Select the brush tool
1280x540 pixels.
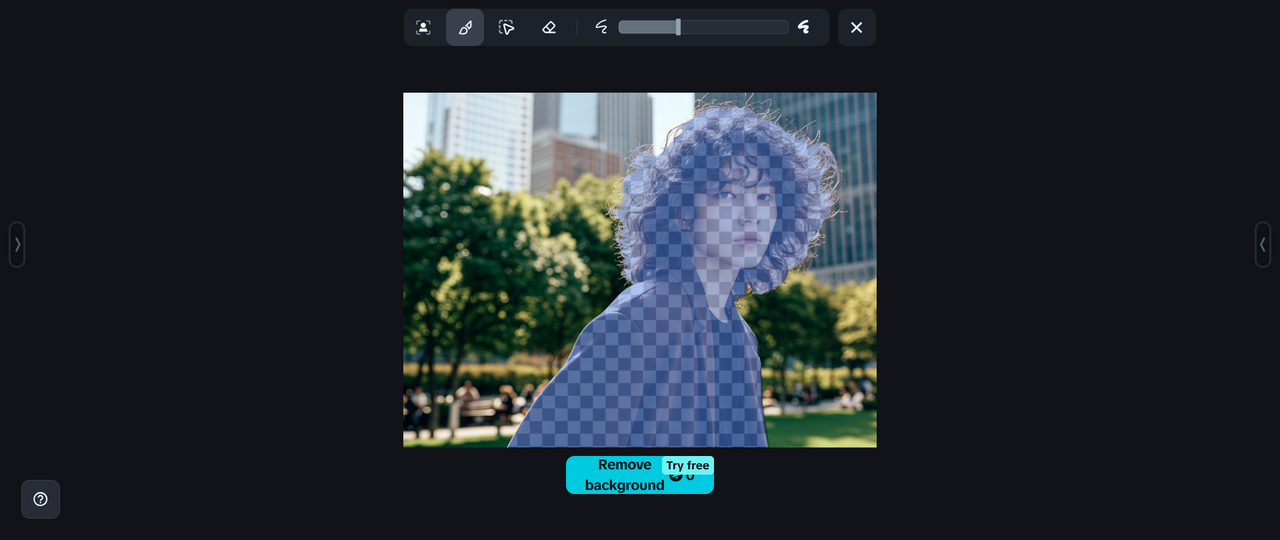[465, 27]
